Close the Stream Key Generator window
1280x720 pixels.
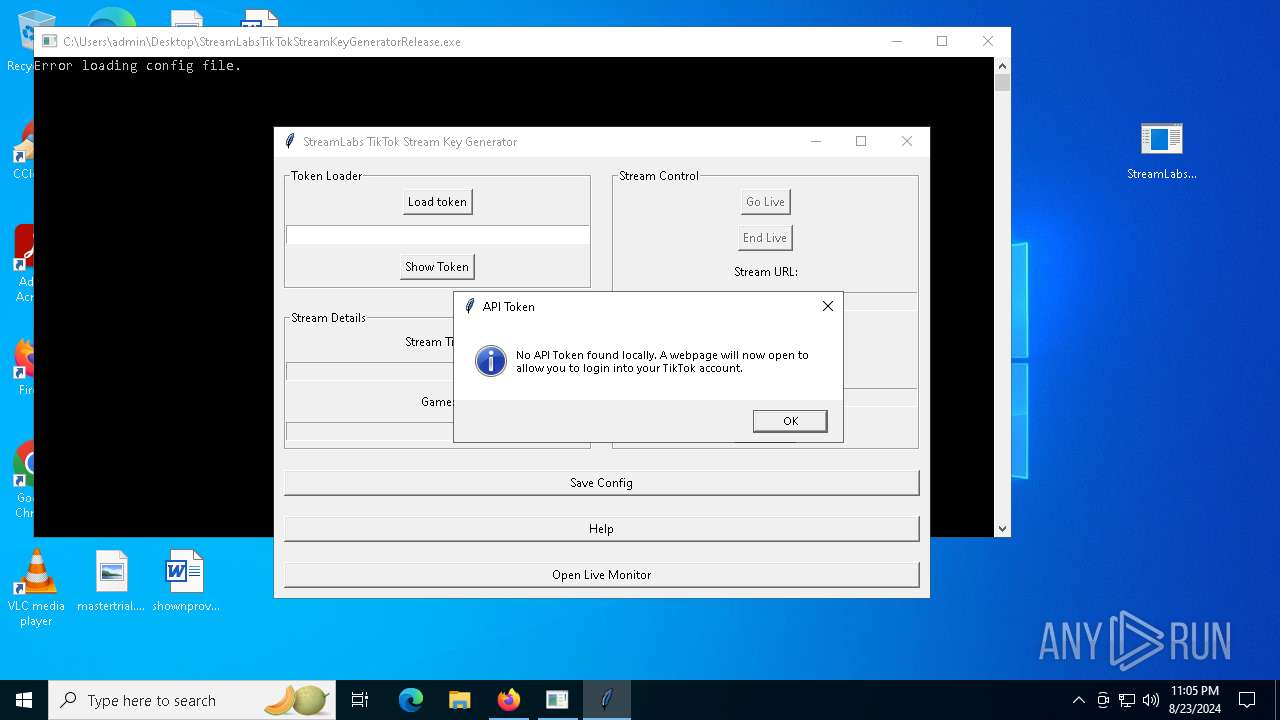906,141
